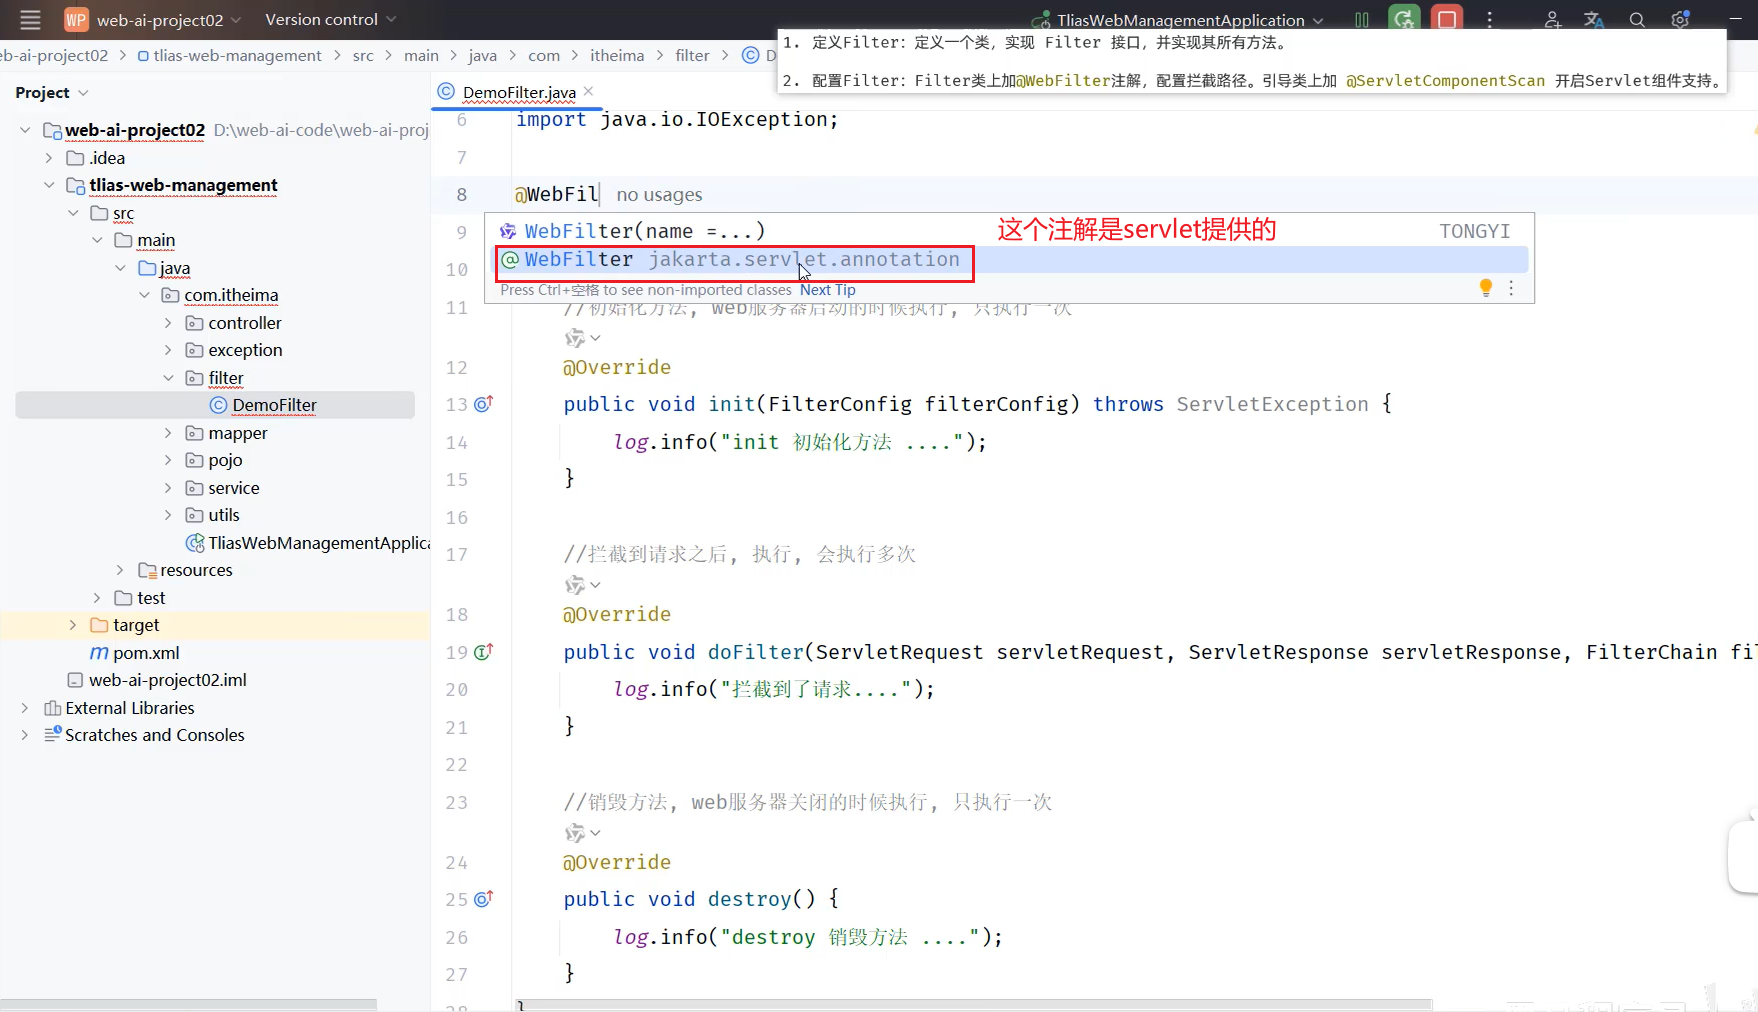Open web-ai-project02 project dropdown
The image size is (1758, 1012).
tap(168, 19)
